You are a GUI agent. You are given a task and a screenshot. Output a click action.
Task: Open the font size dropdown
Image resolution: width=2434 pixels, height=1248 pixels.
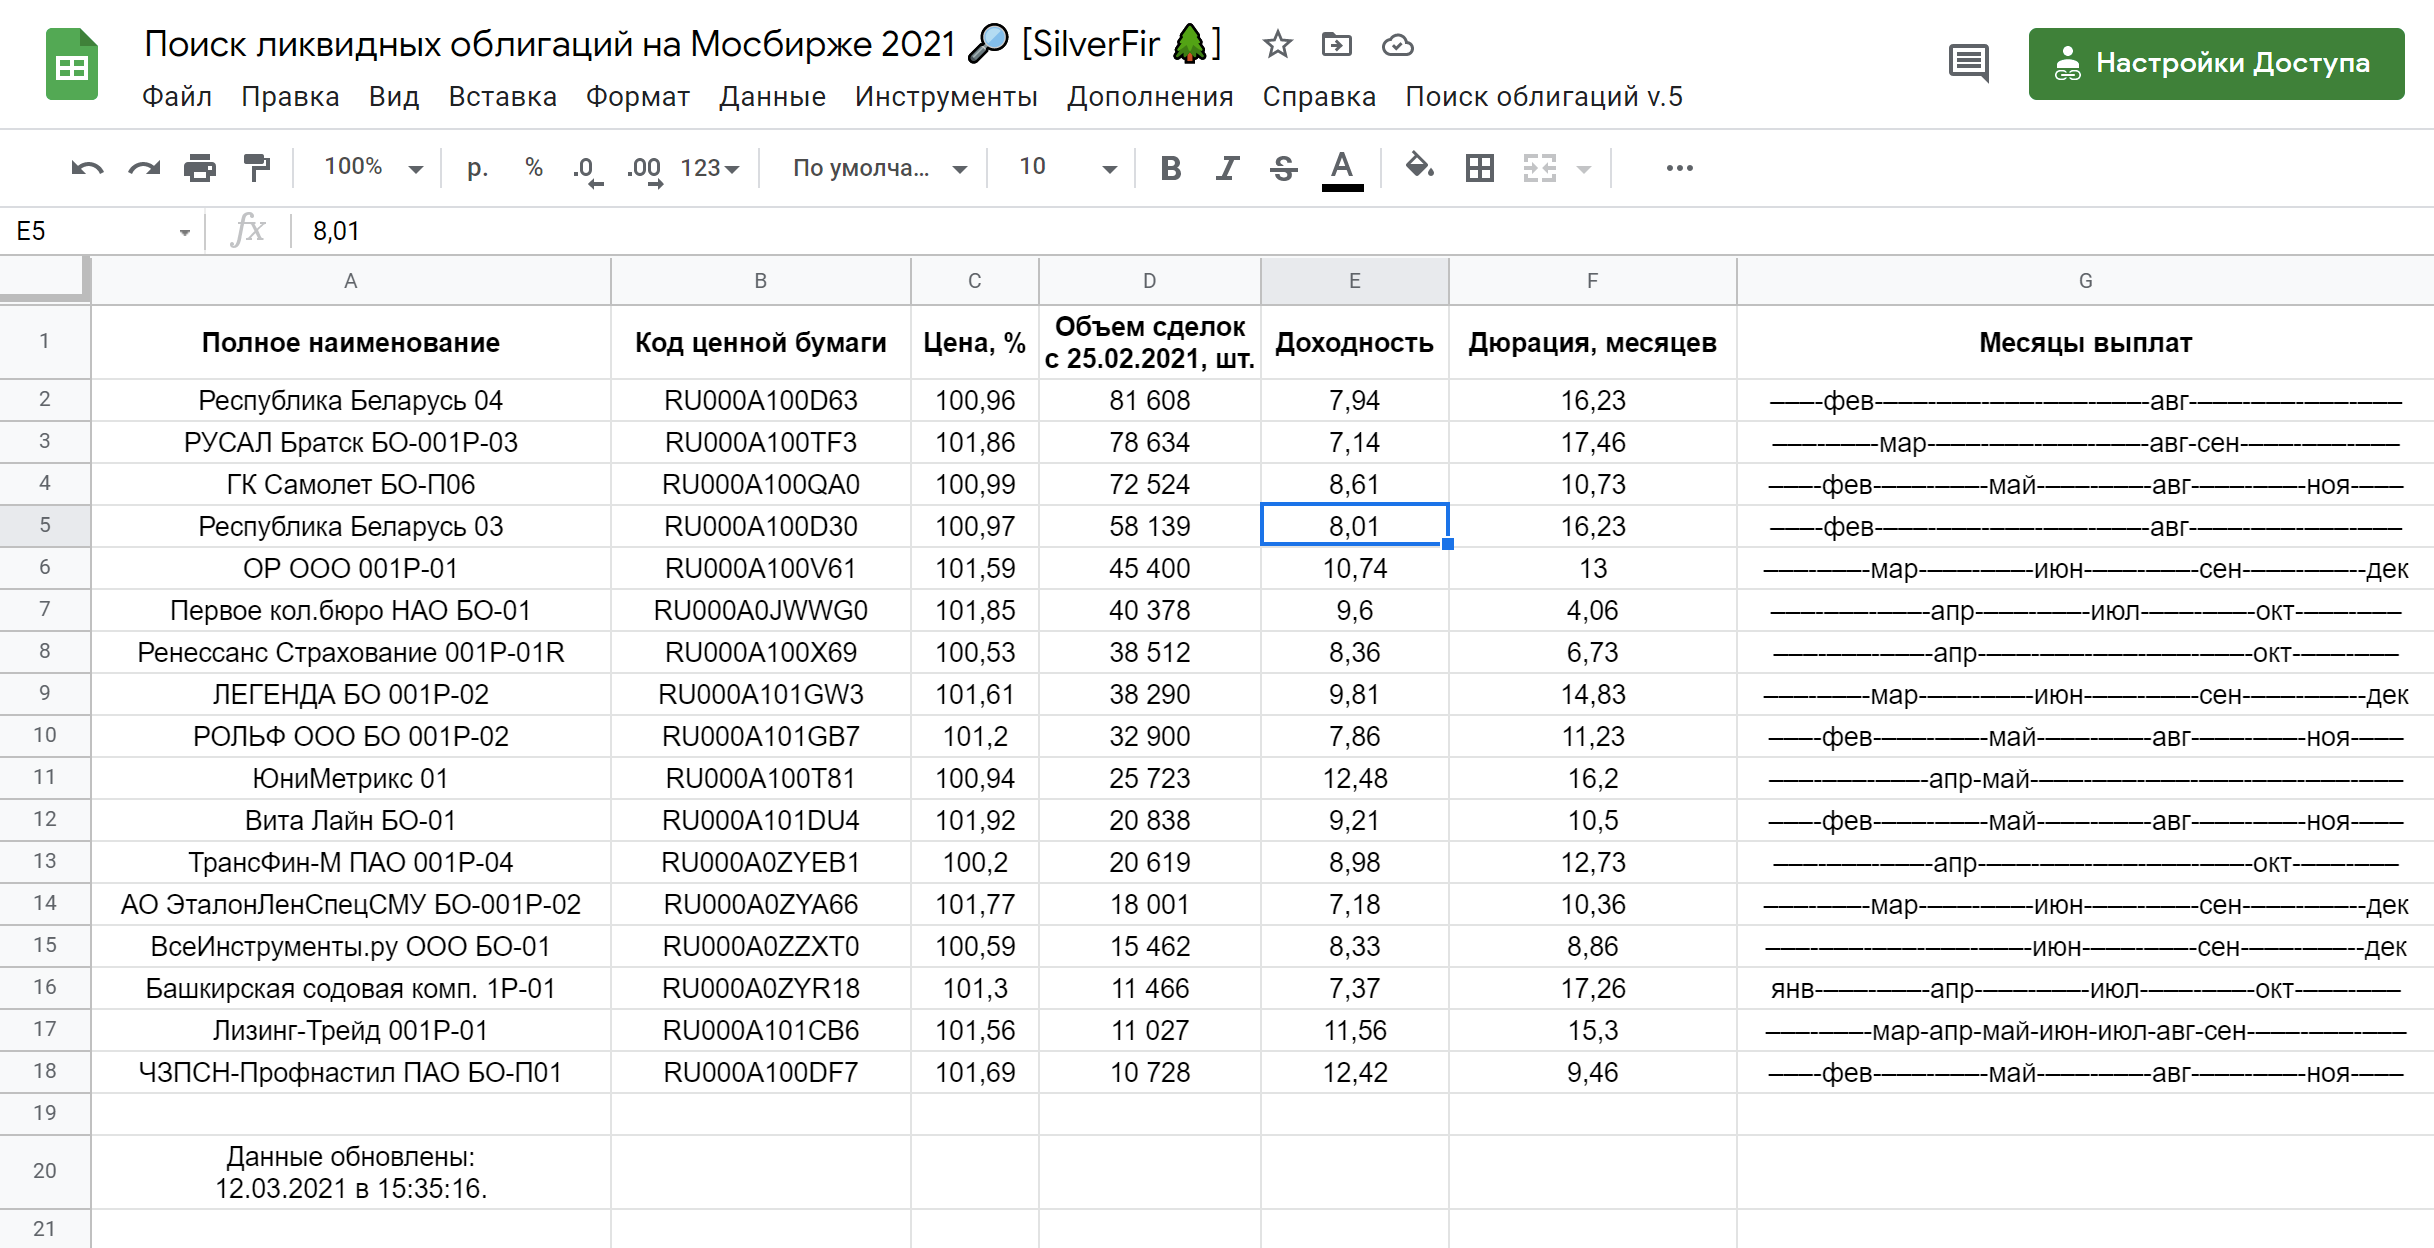[1067, 168]
